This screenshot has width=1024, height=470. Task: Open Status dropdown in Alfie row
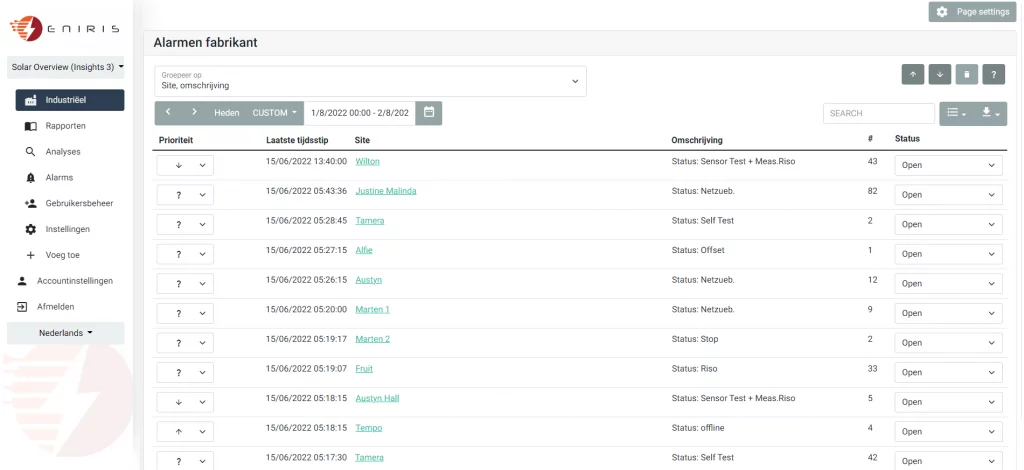click(x=948, y=254)
